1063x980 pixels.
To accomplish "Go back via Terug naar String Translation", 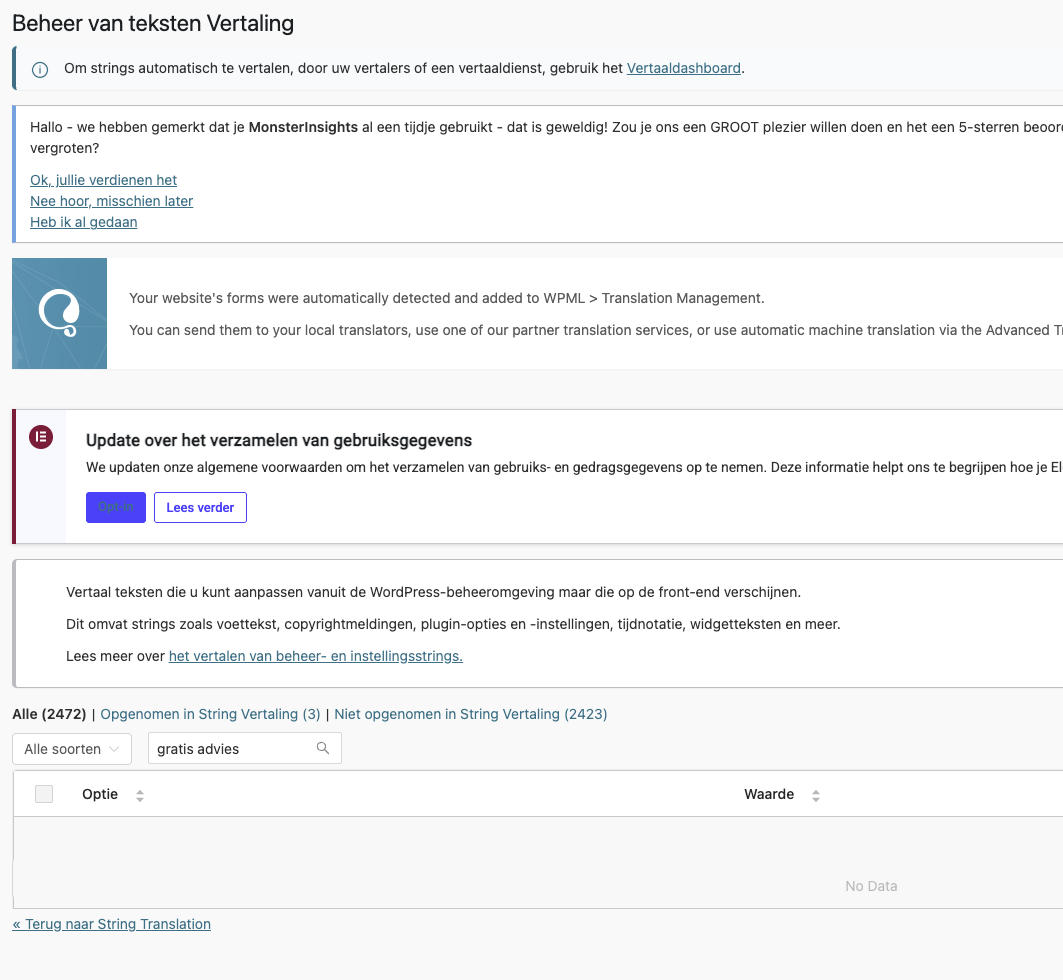I will (x=111, y=924).
